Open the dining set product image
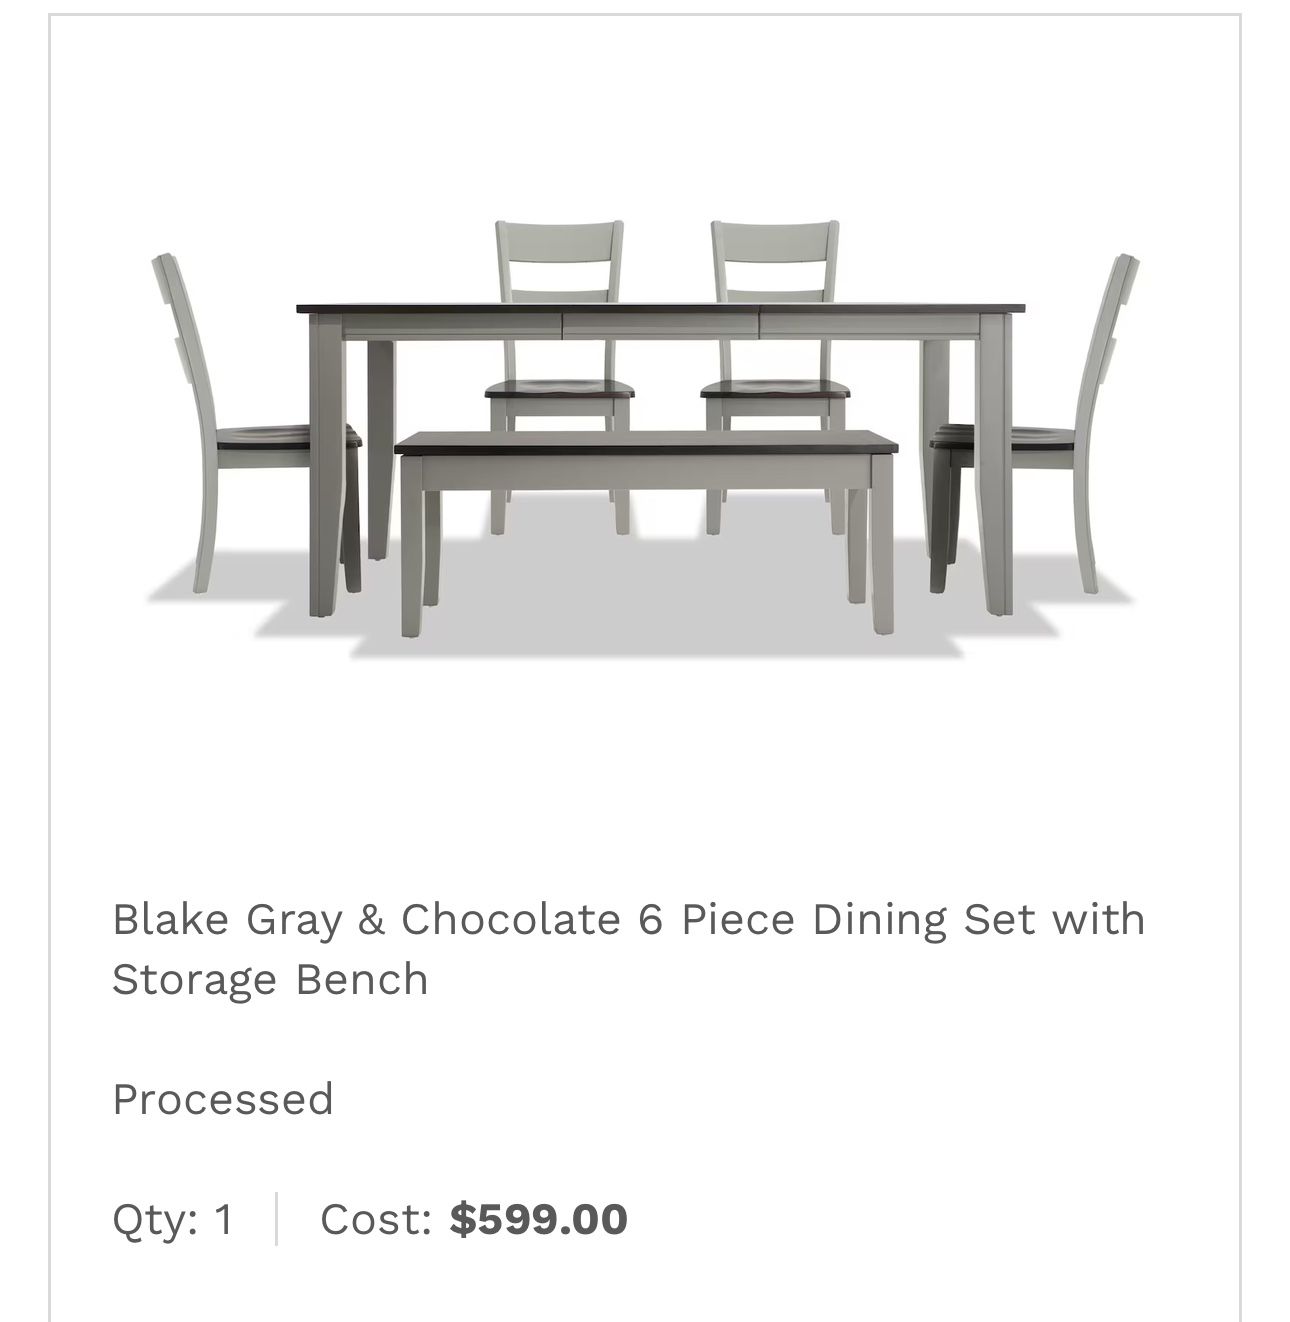The image size is (1290, 1322). coord(645,440)
